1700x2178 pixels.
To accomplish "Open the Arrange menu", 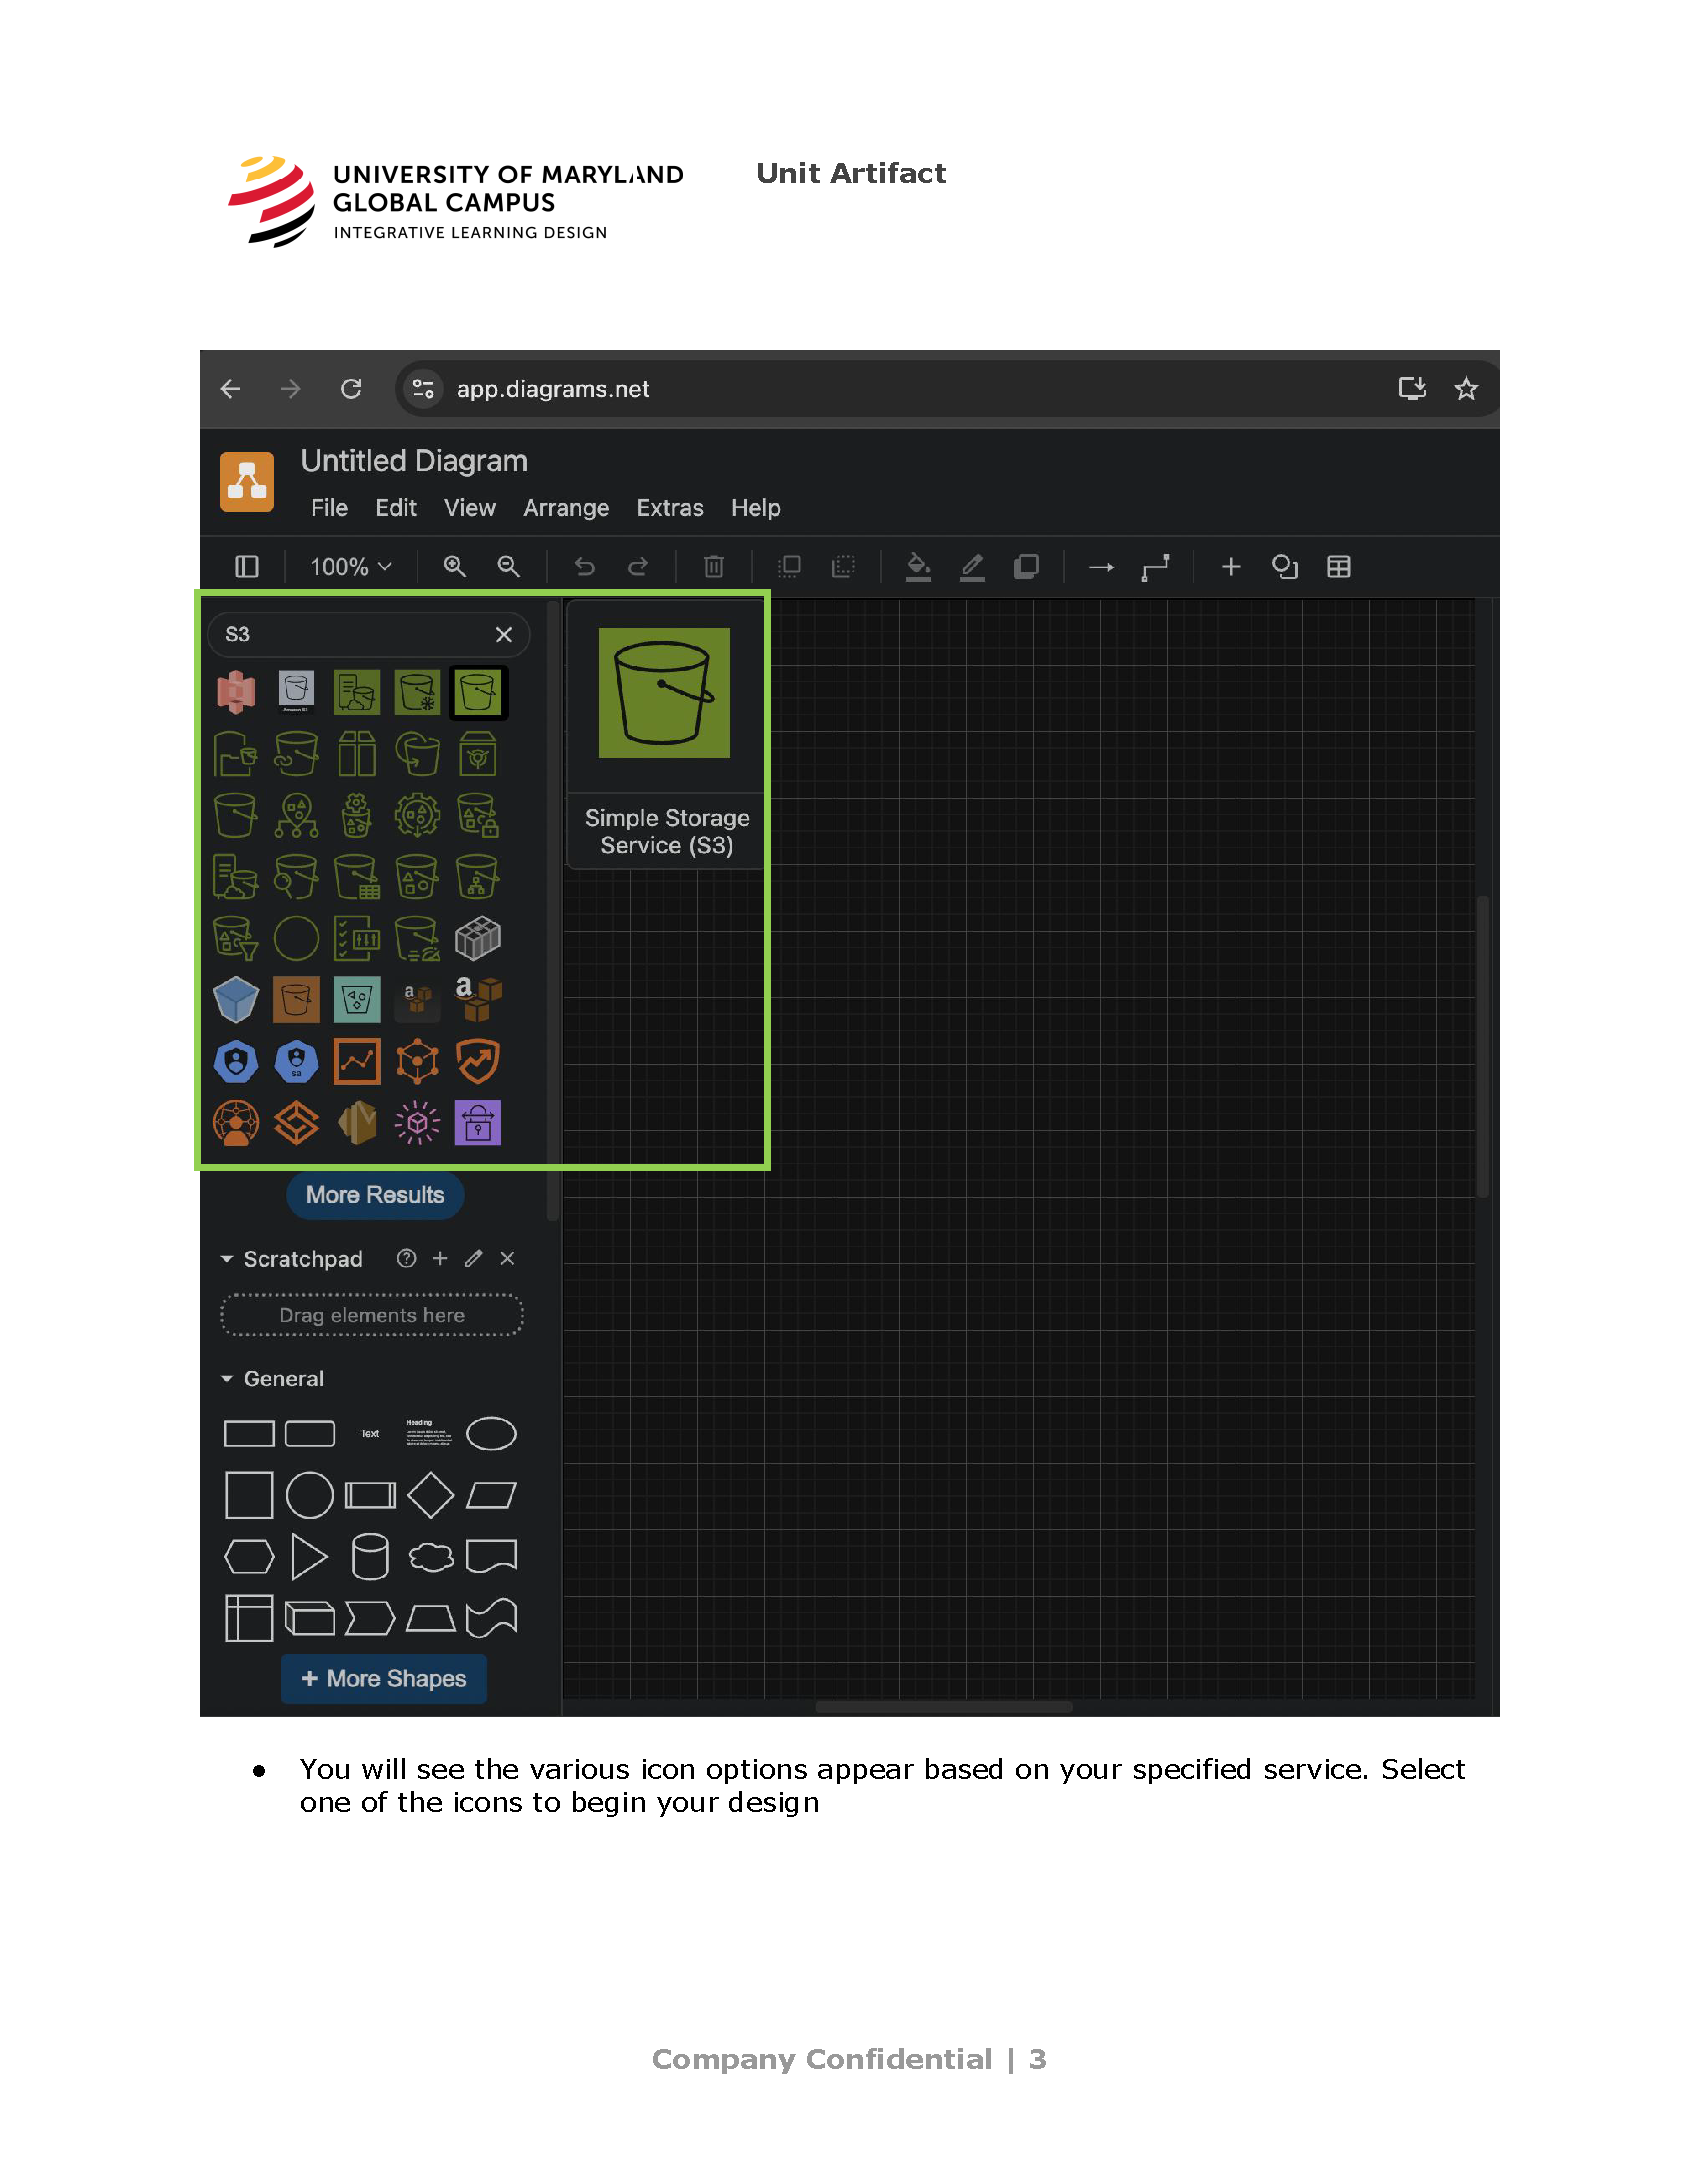I will coord(566,508).
